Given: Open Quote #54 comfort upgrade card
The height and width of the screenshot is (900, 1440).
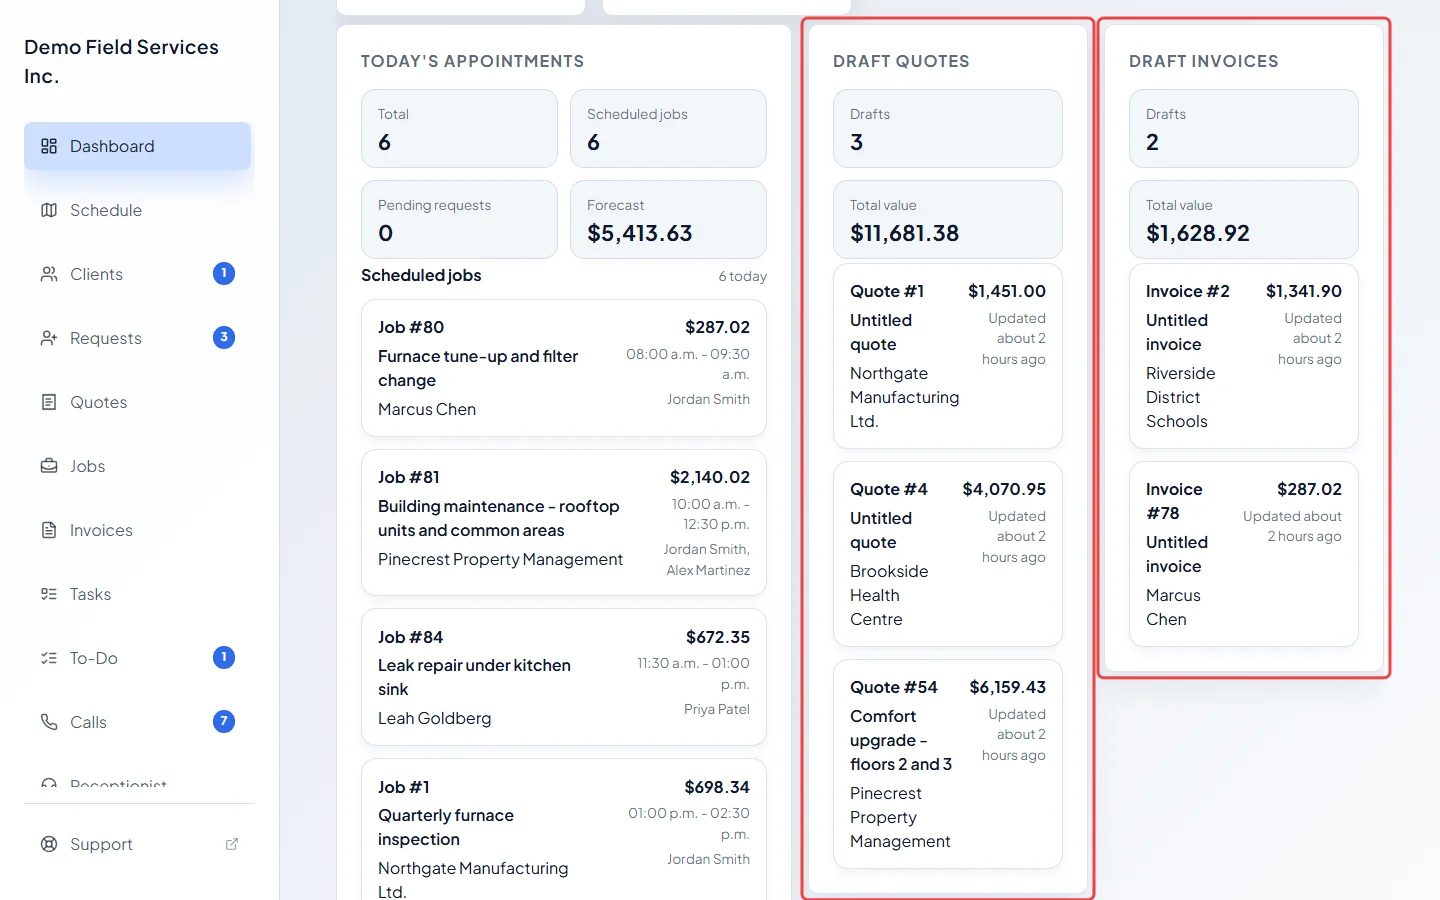Looking at the screenshot, I should tap(948, 764).
